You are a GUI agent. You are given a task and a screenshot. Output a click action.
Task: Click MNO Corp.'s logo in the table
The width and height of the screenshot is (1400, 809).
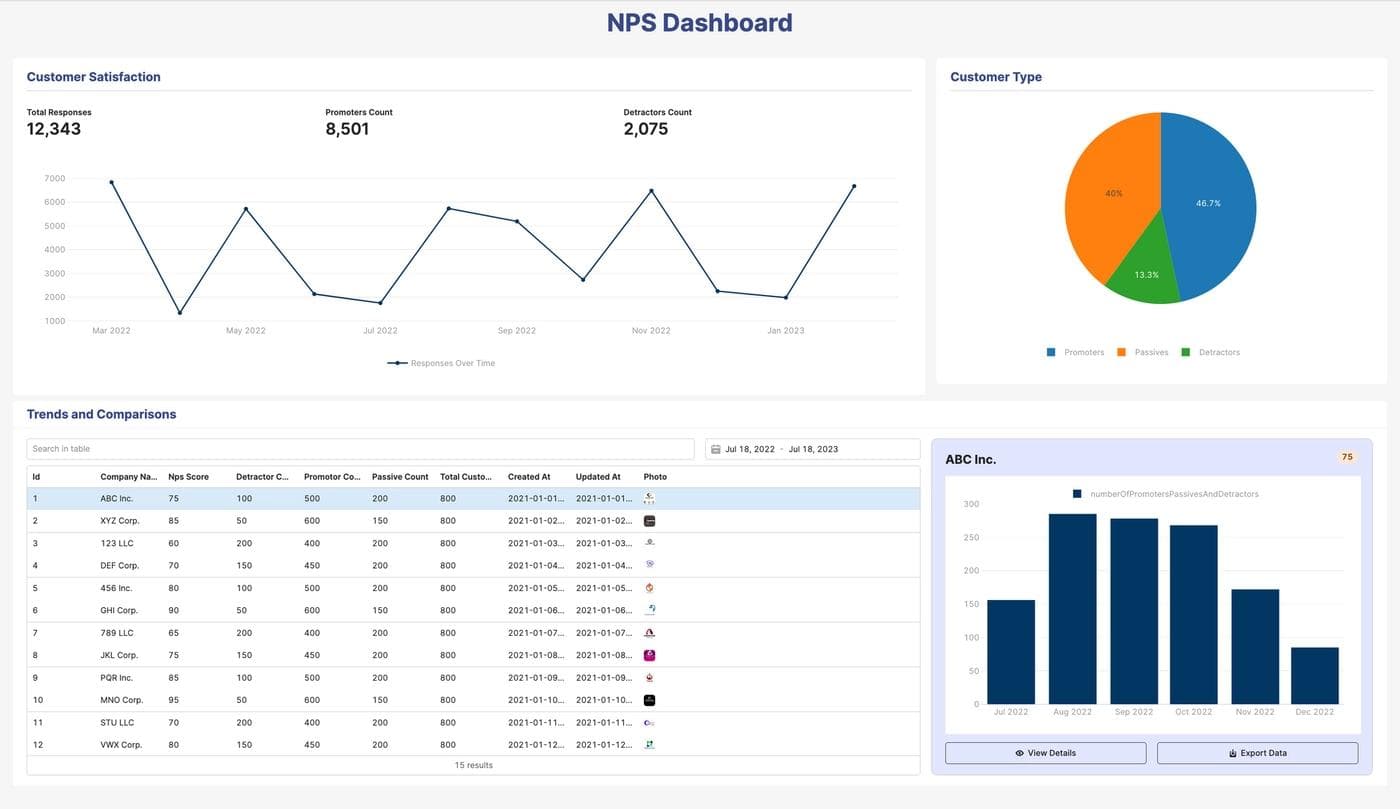click(x=648, y=699)
